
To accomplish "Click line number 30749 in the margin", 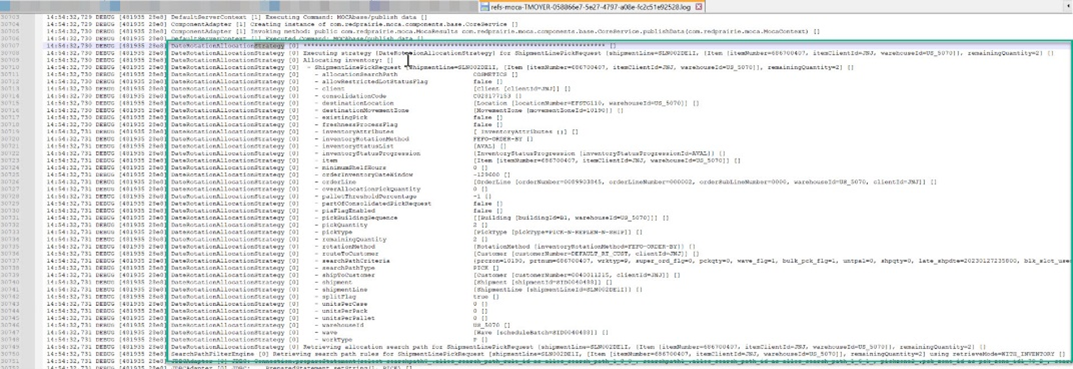I will tap(10, 347).
